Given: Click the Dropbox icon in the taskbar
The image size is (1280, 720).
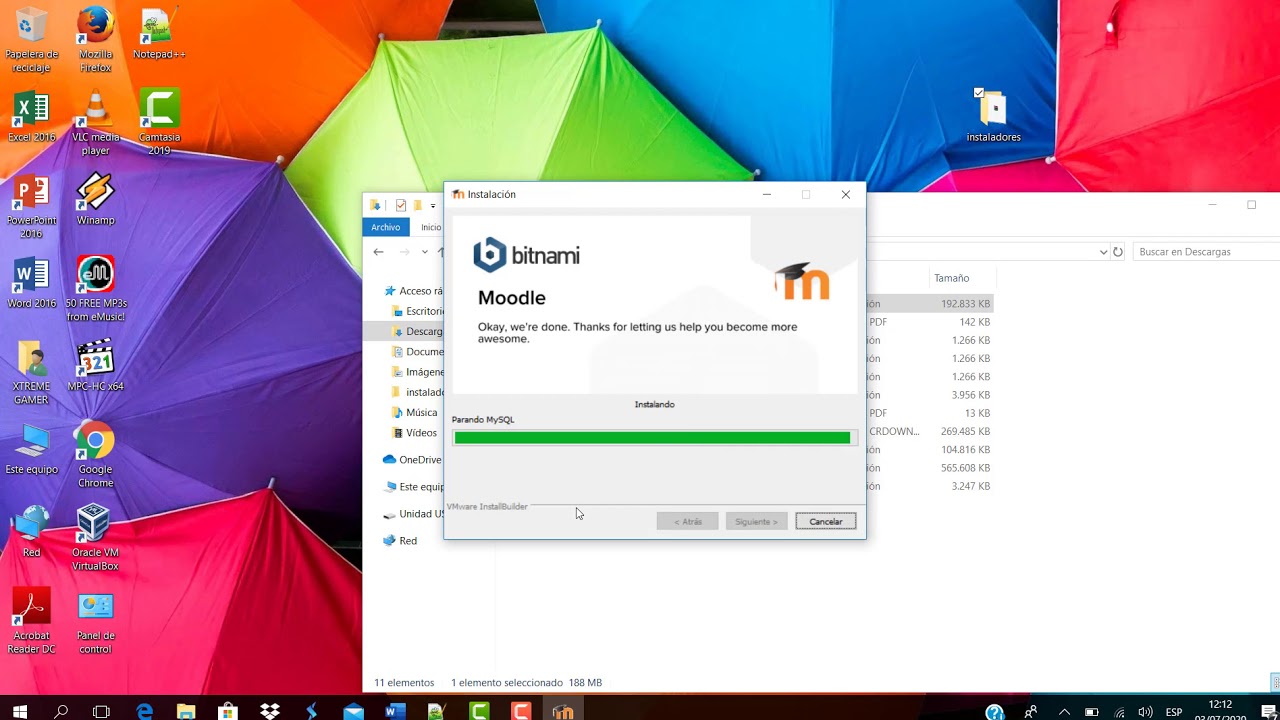Looking at the screenshot, I should [269, 711].
